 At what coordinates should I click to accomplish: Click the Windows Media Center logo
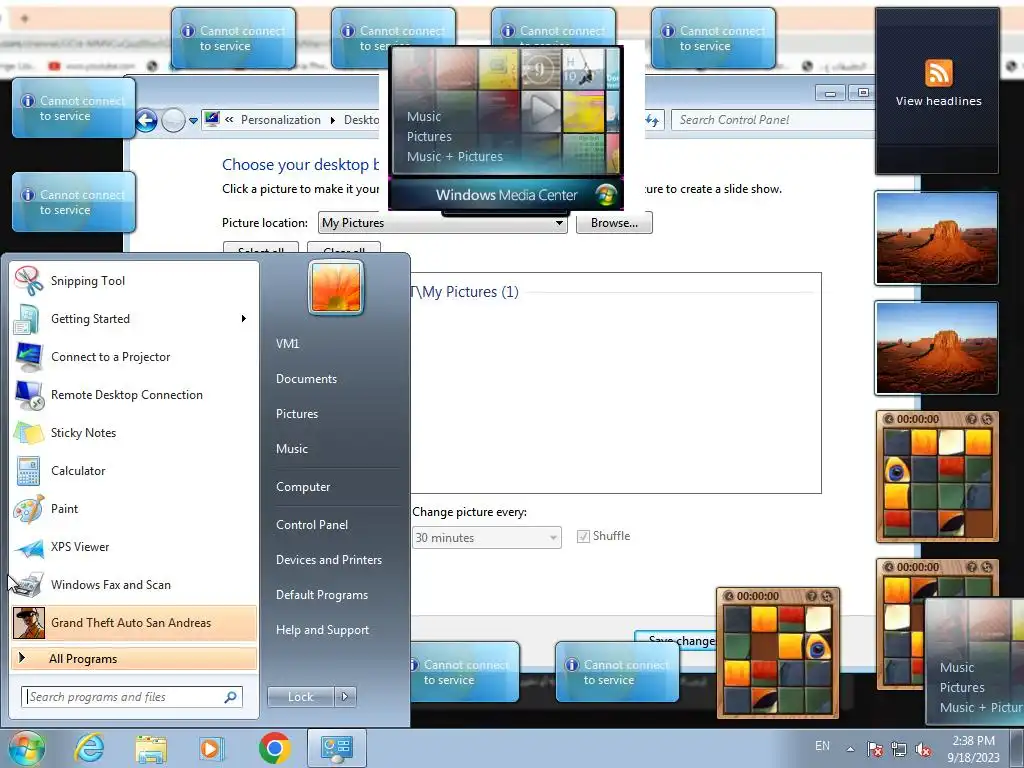(x=606, y=194)
